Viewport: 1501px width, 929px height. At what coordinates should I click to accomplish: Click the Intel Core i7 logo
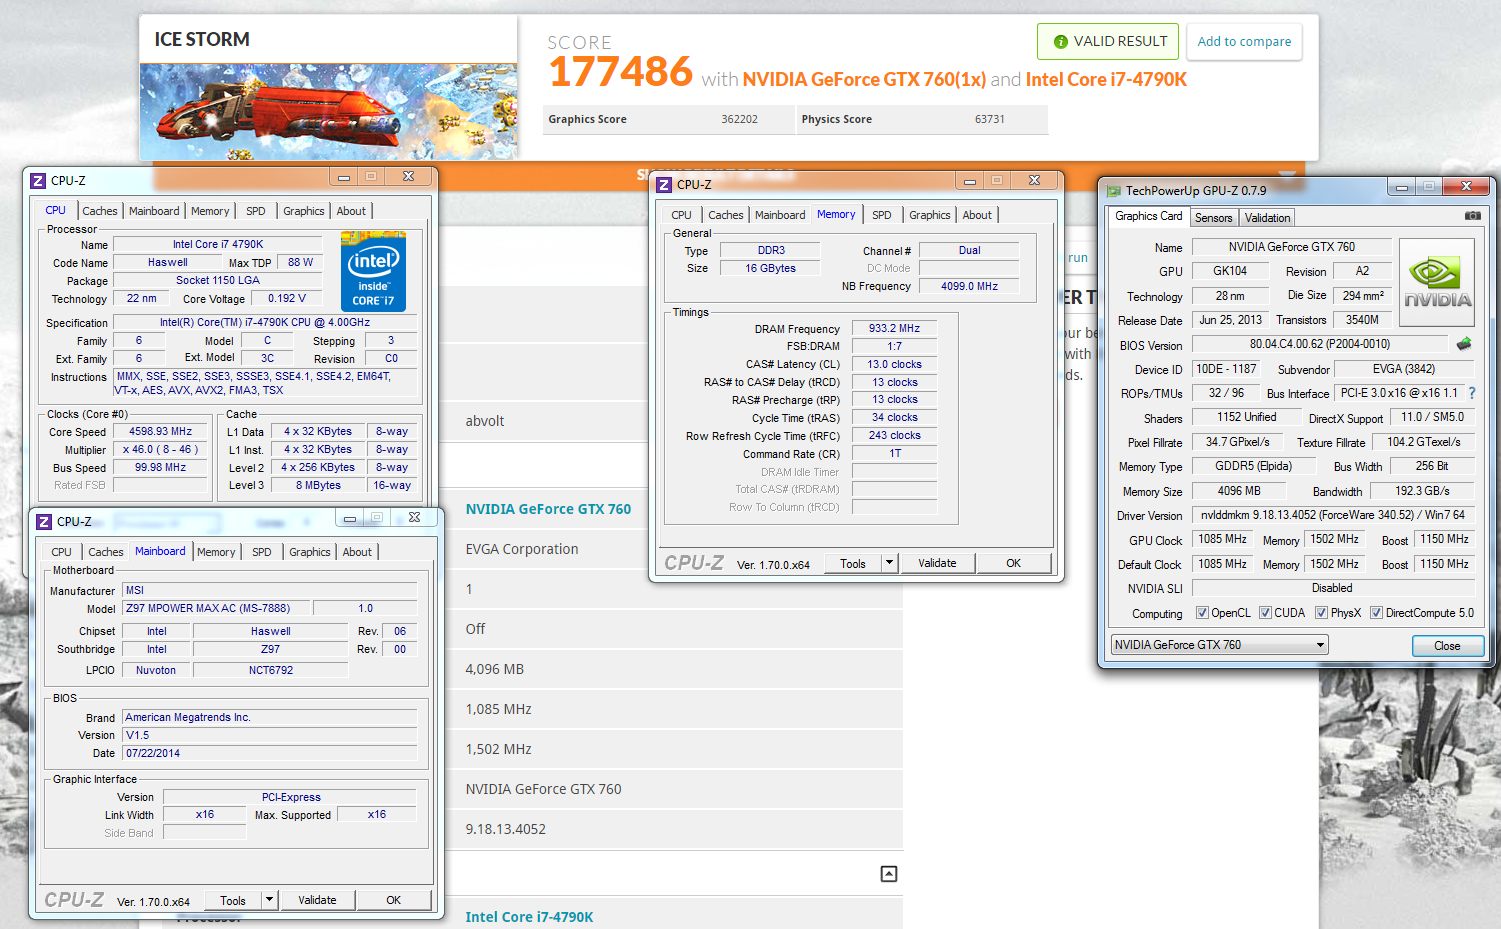(x=373, y=271)
